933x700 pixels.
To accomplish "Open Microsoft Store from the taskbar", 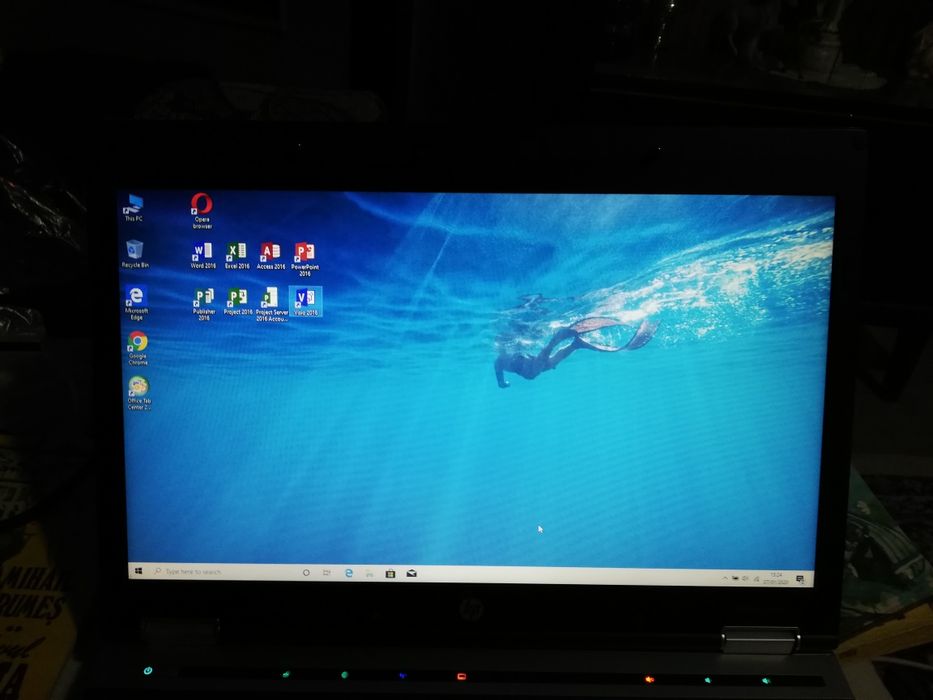I will click(x=390, y=573).
